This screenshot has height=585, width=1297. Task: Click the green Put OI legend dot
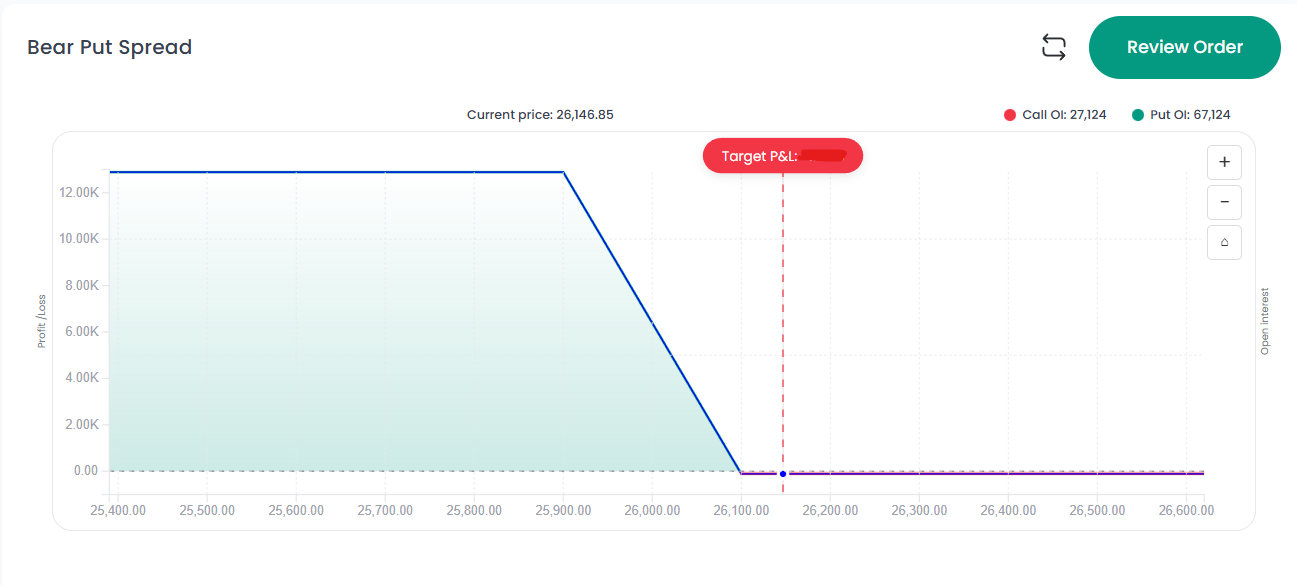pyautogui.click(x=1138, y=115)
